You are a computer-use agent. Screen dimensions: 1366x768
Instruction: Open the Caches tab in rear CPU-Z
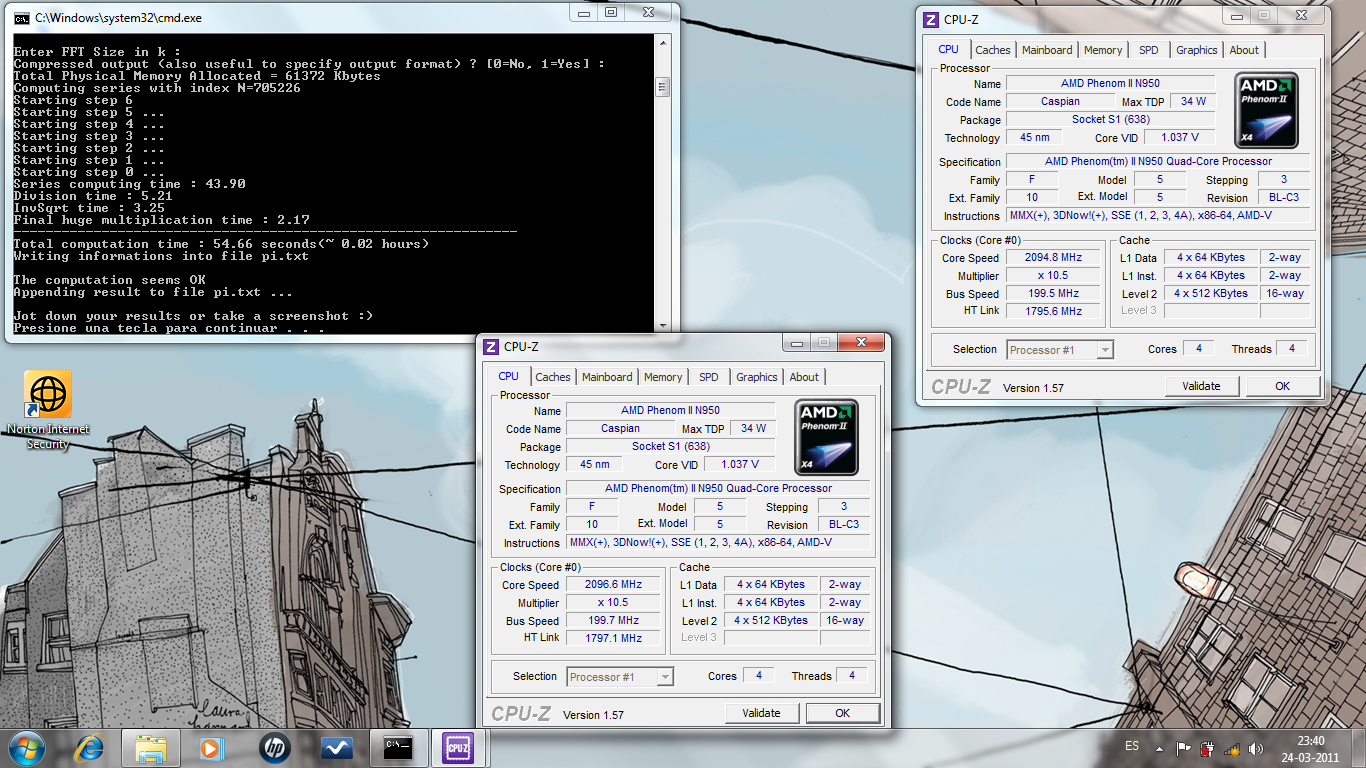(x=993, y=50)
